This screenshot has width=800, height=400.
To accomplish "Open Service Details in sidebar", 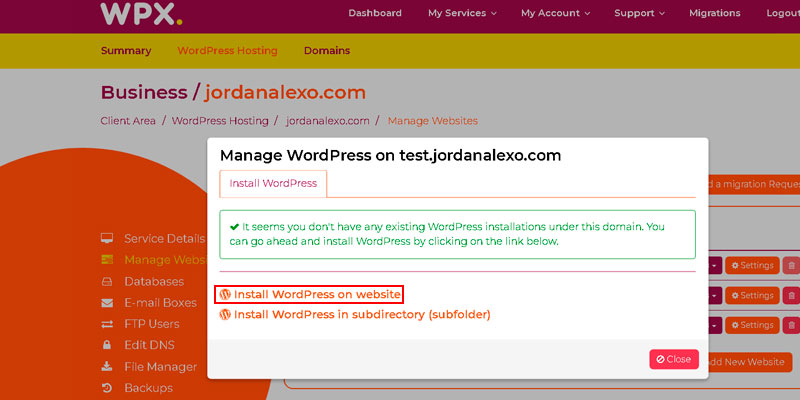I will pos(164,239).
